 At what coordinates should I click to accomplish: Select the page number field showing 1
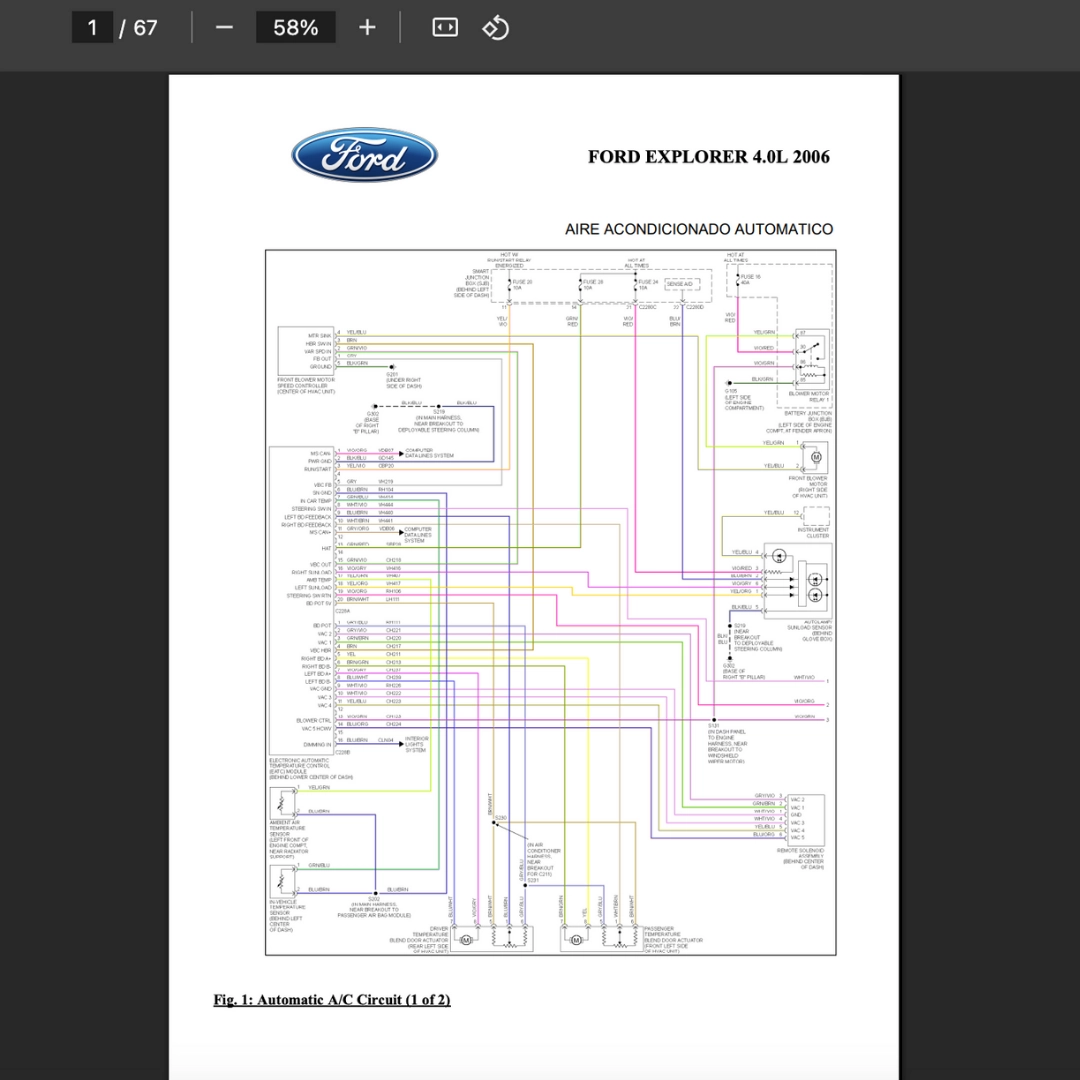pyautogui.click(x=92, y=28)
